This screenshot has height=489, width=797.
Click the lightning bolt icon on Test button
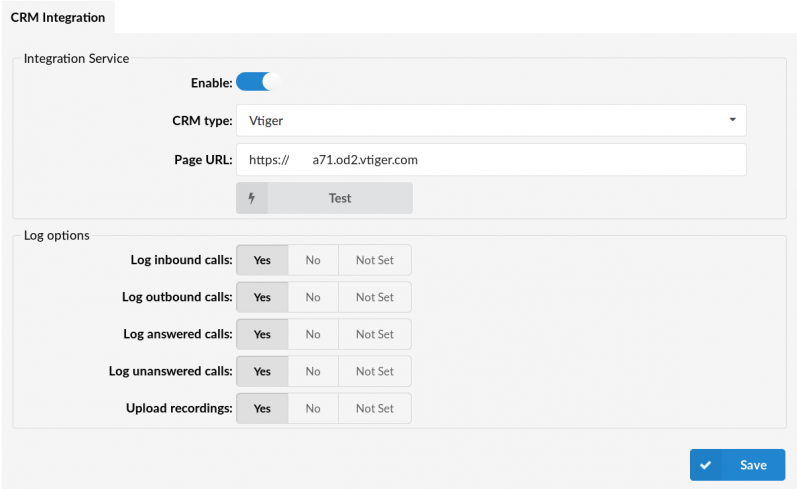coord(252,198)
